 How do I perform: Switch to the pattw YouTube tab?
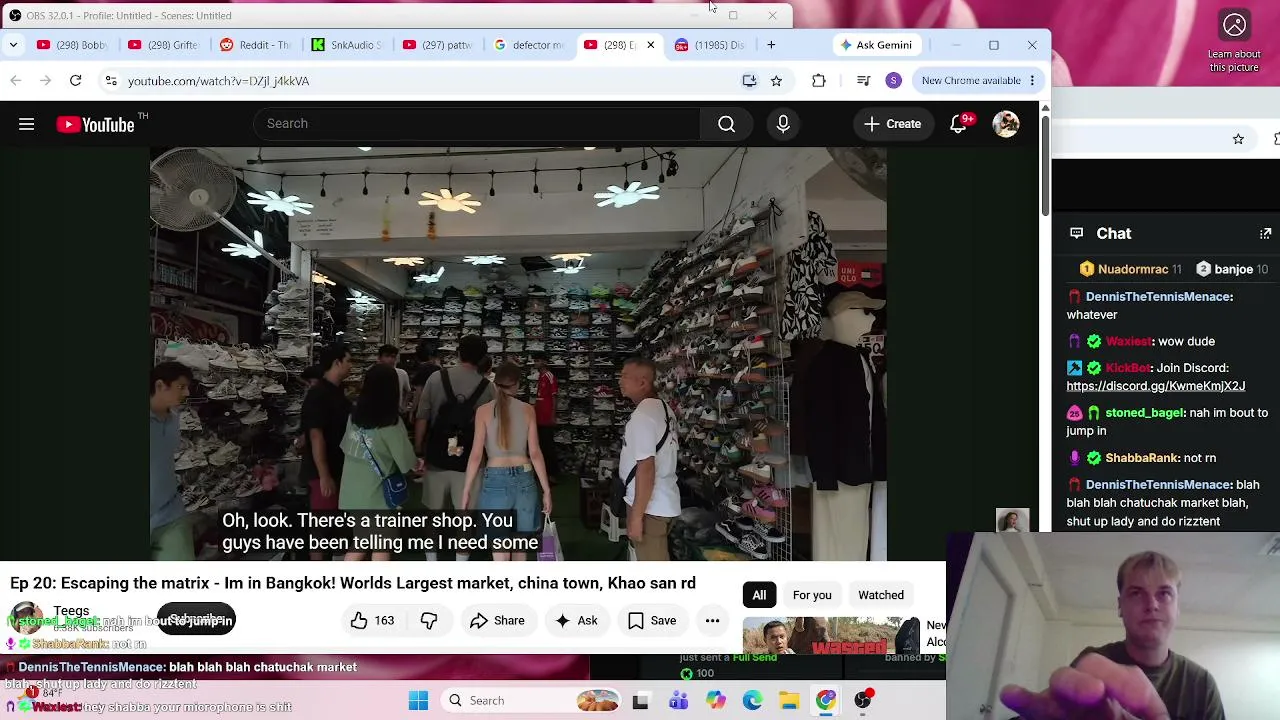(438, 45)
